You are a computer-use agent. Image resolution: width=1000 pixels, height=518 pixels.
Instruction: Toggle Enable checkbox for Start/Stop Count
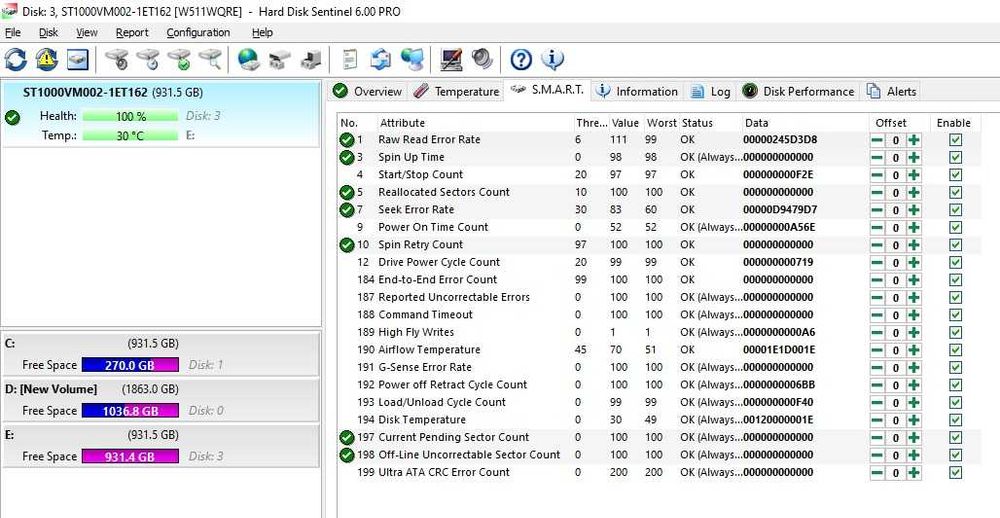point(955,175)
